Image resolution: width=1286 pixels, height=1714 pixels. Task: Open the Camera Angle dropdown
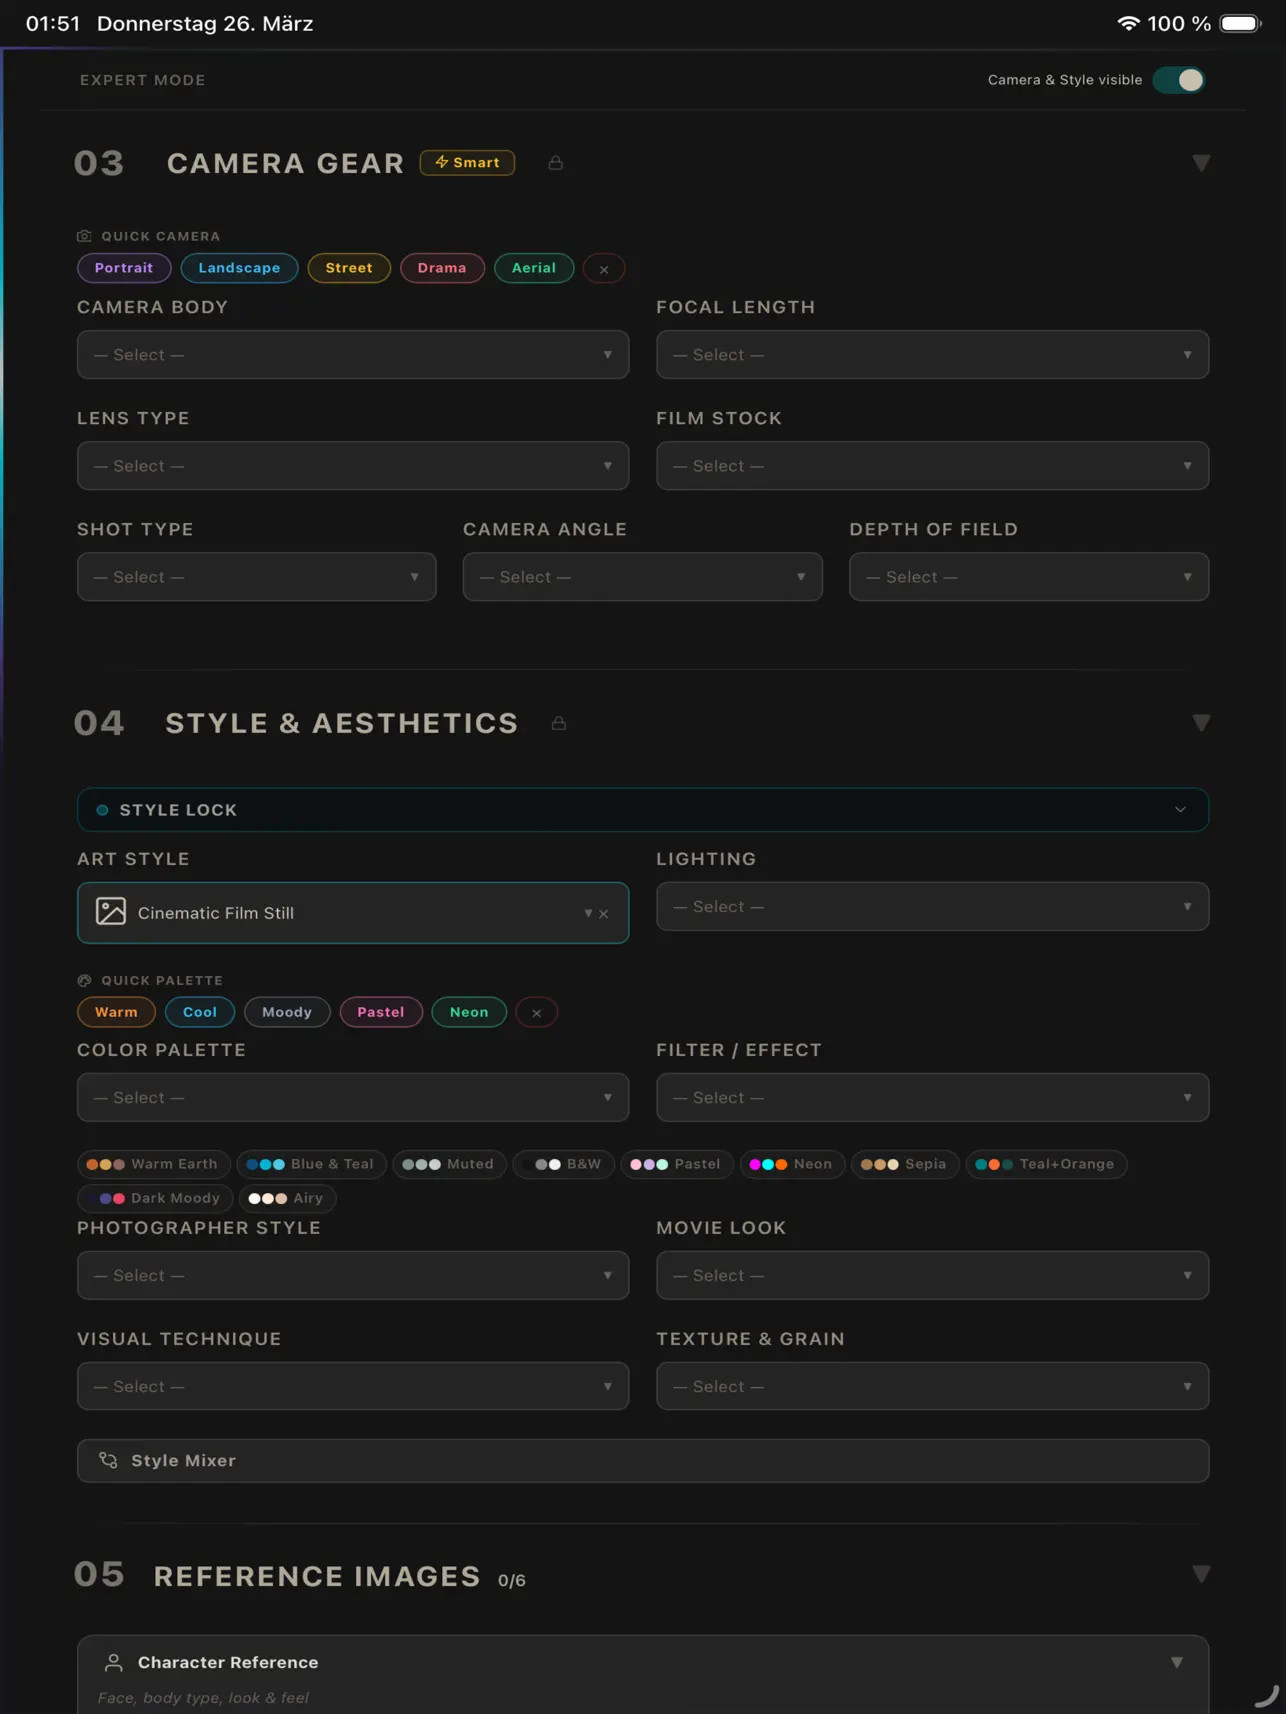[642, 577]
